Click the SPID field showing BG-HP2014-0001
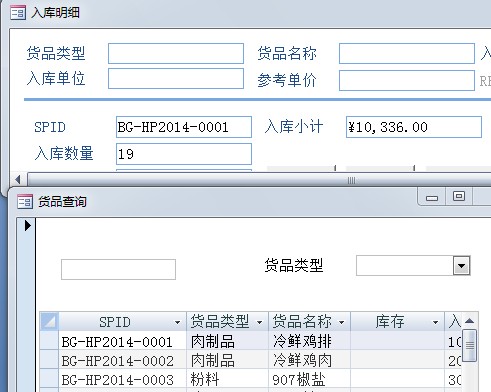This screenshot has width=491, height=392. point(184,127)
